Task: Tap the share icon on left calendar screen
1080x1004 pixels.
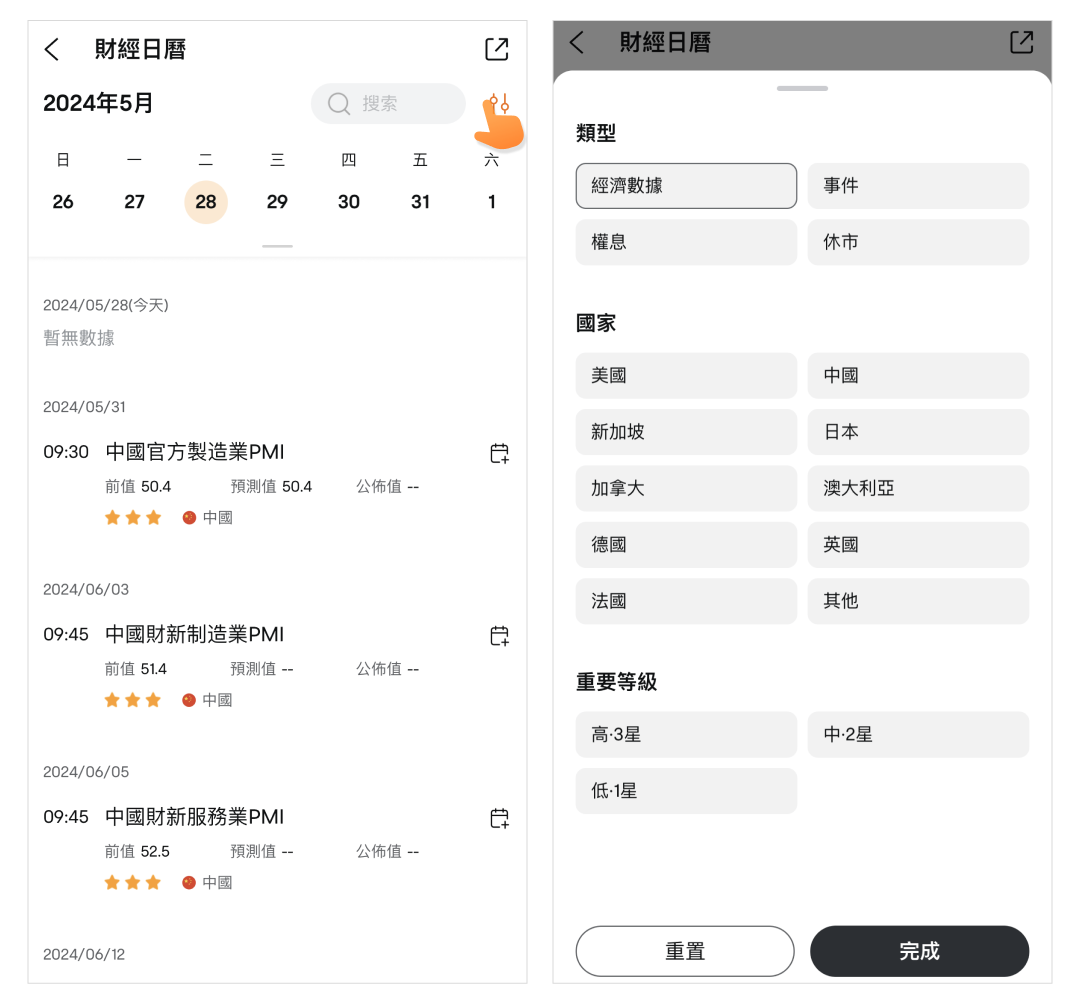Action: coord(496,49)
